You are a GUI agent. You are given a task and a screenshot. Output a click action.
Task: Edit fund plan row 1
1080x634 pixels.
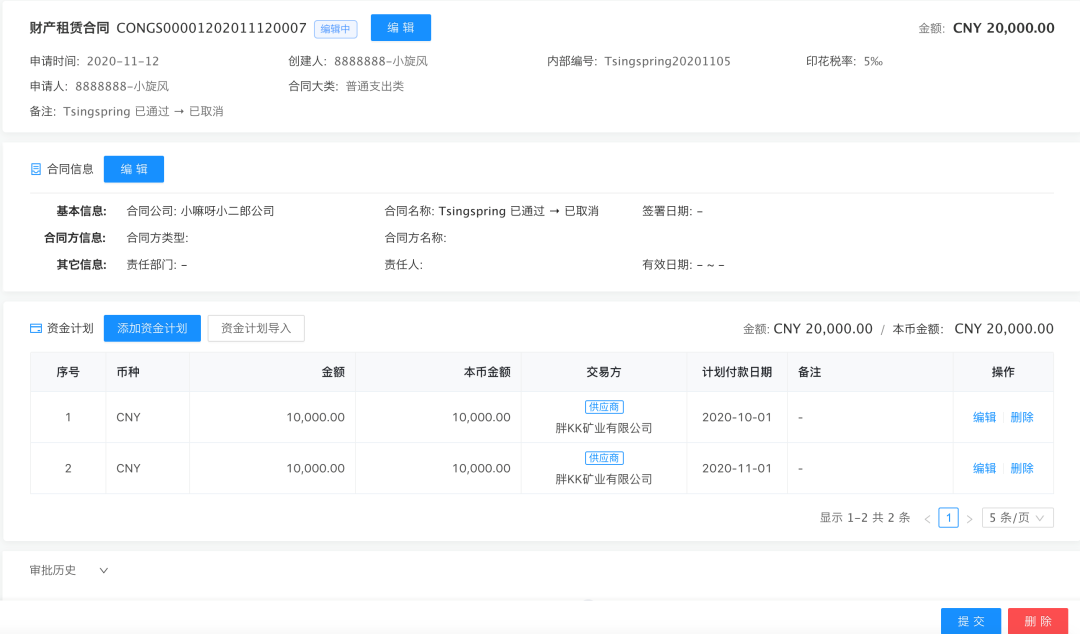coord(984,417)
